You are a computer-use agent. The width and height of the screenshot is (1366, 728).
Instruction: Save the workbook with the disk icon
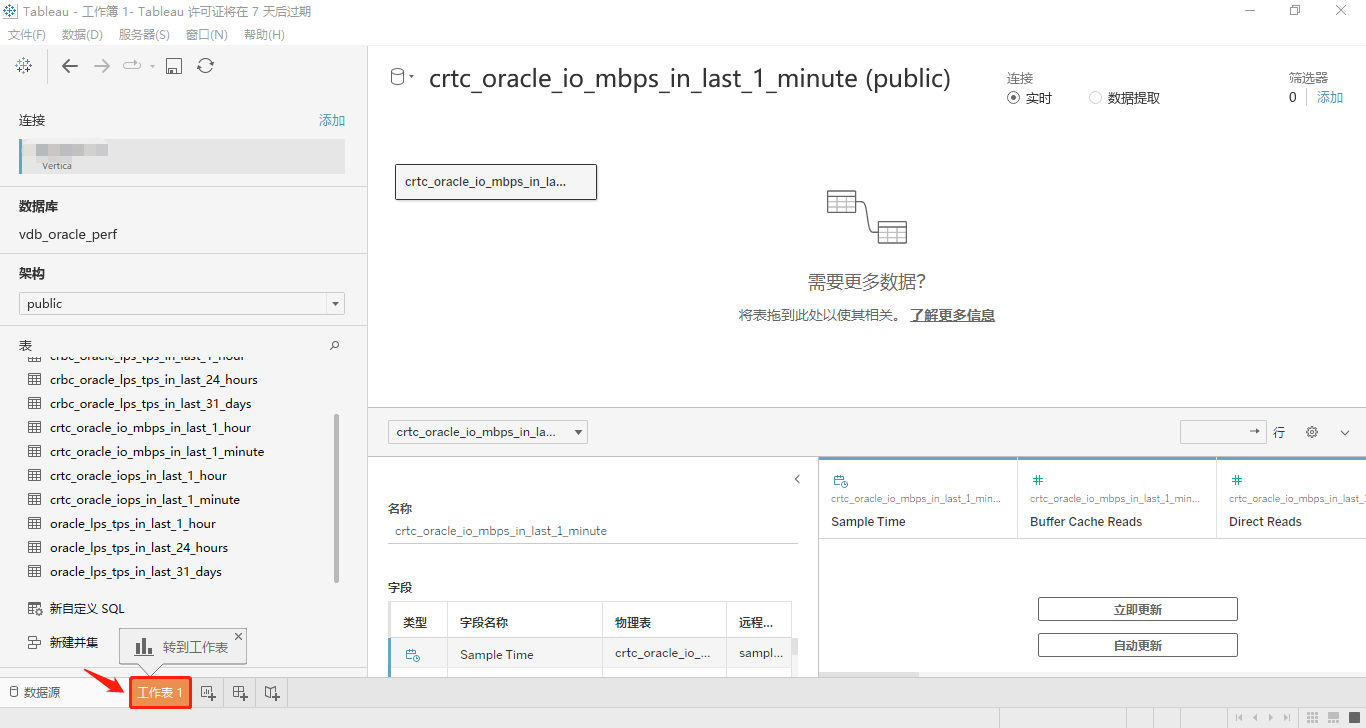(174, 66)
